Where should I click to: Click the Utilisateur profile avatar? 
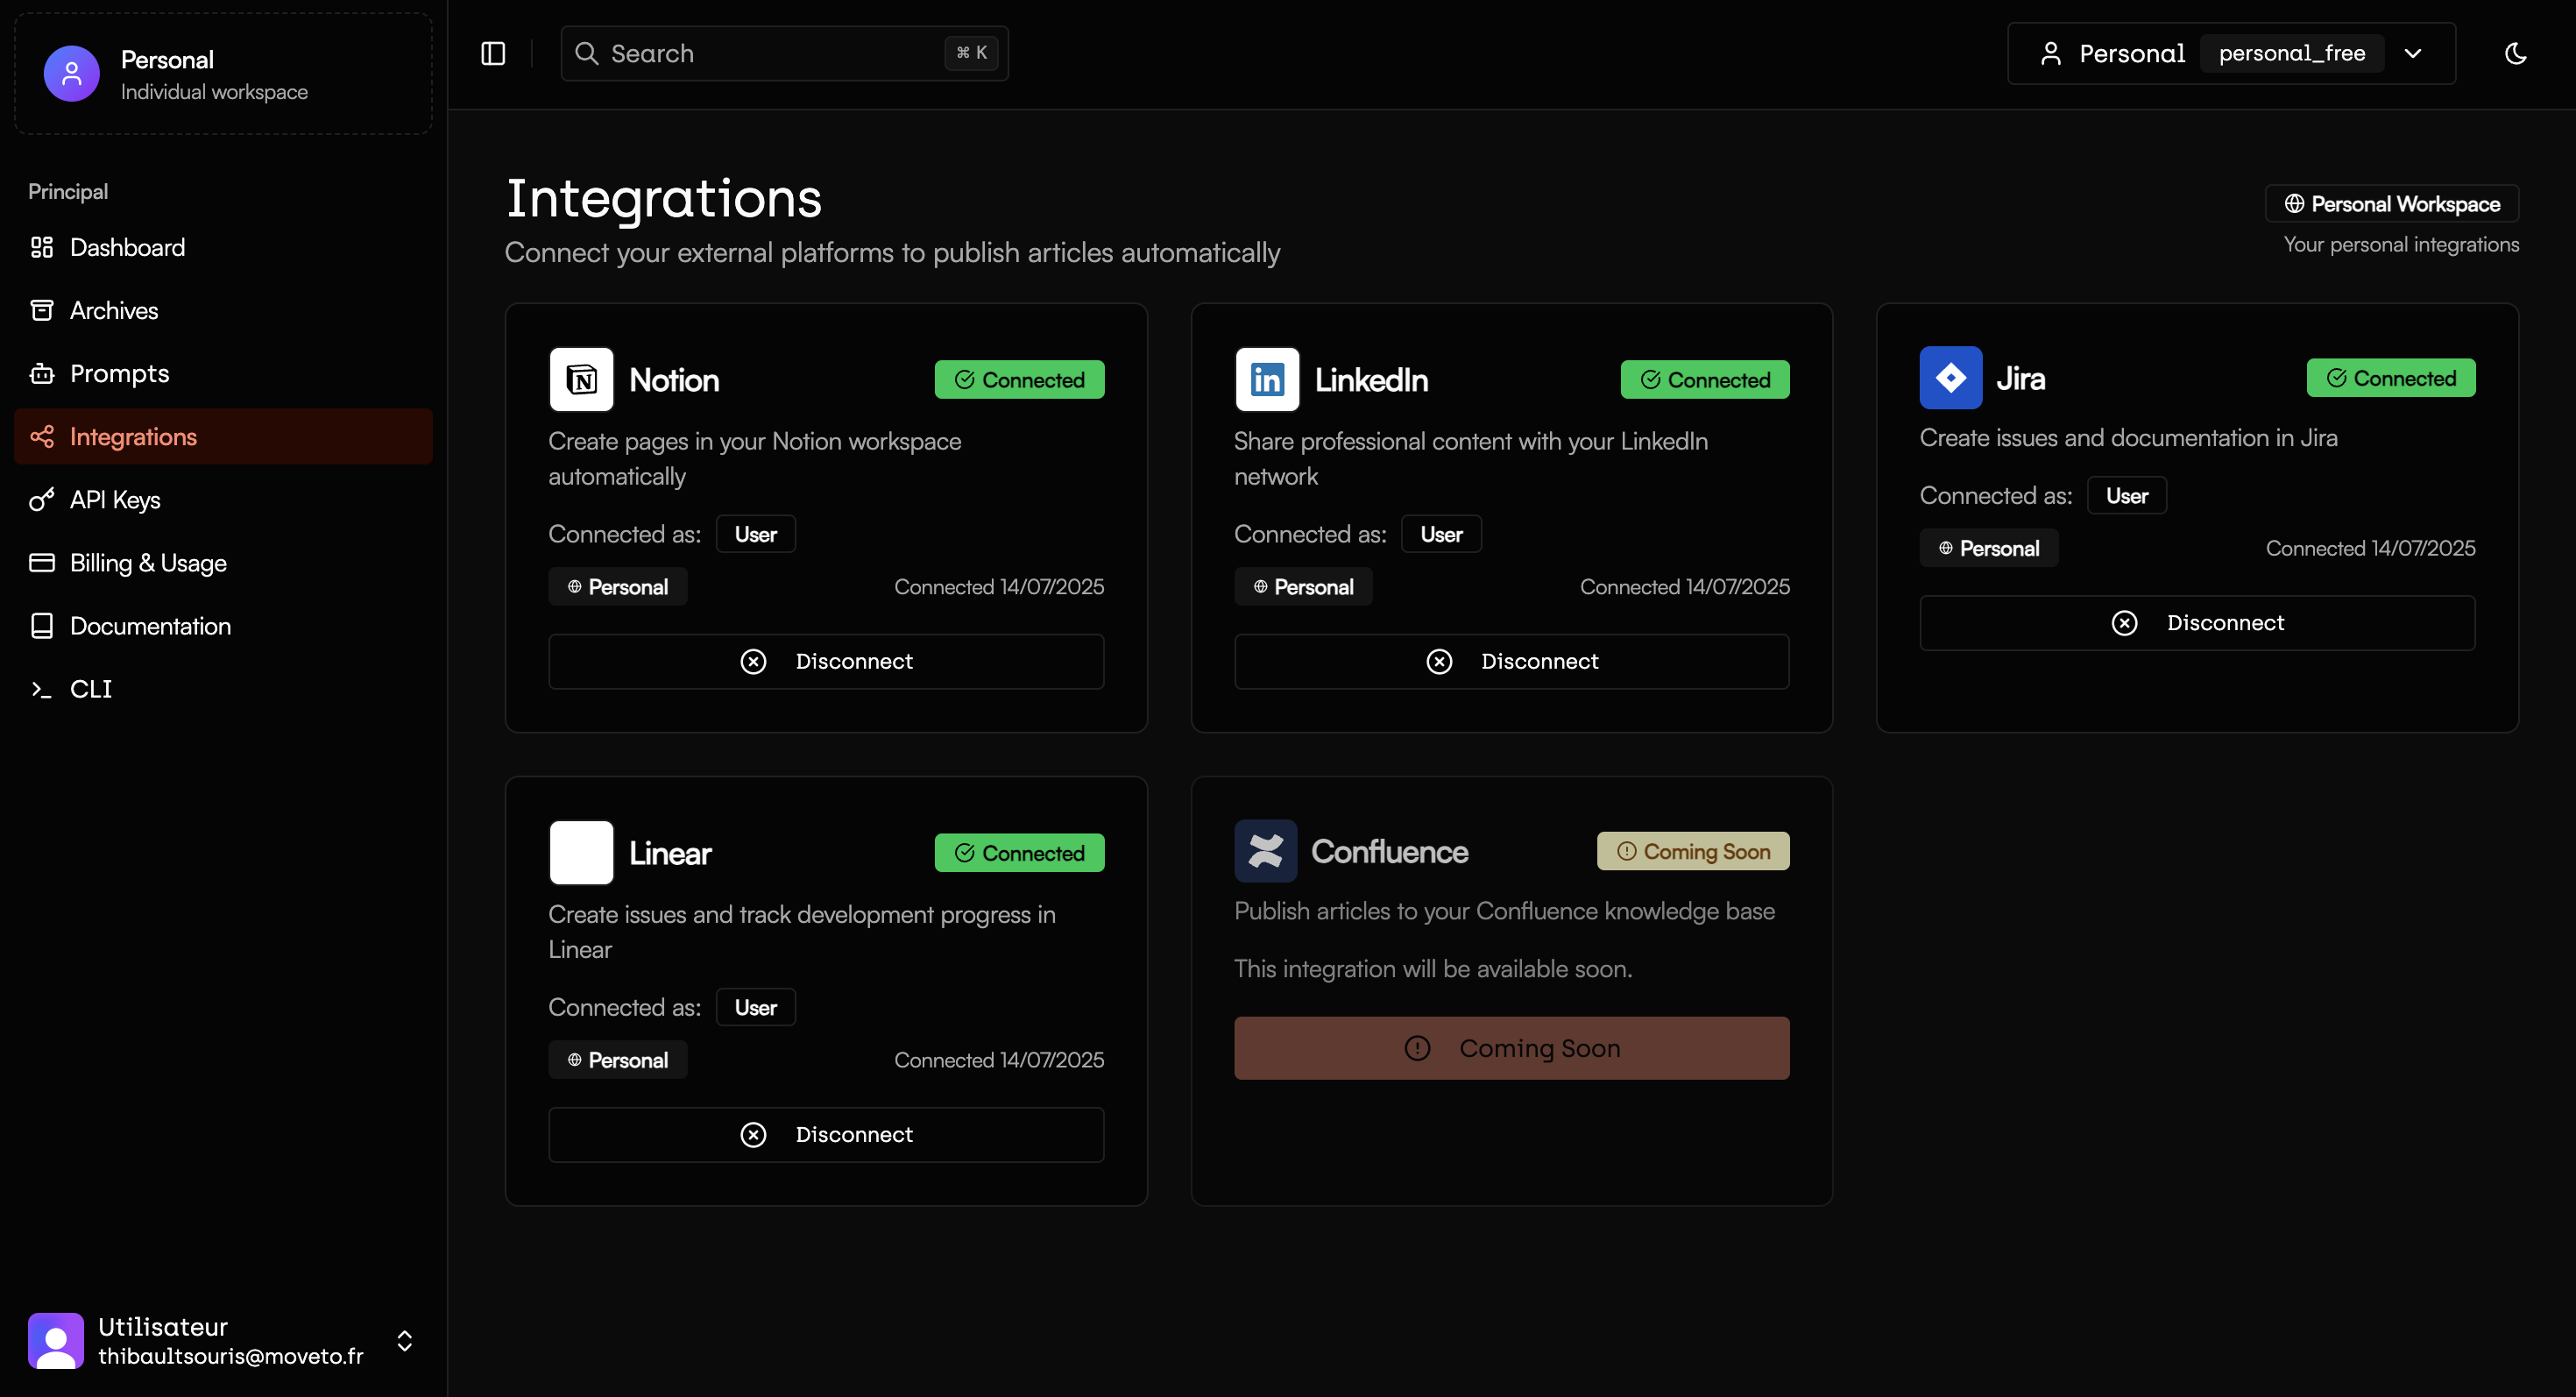click(56, 1340)
